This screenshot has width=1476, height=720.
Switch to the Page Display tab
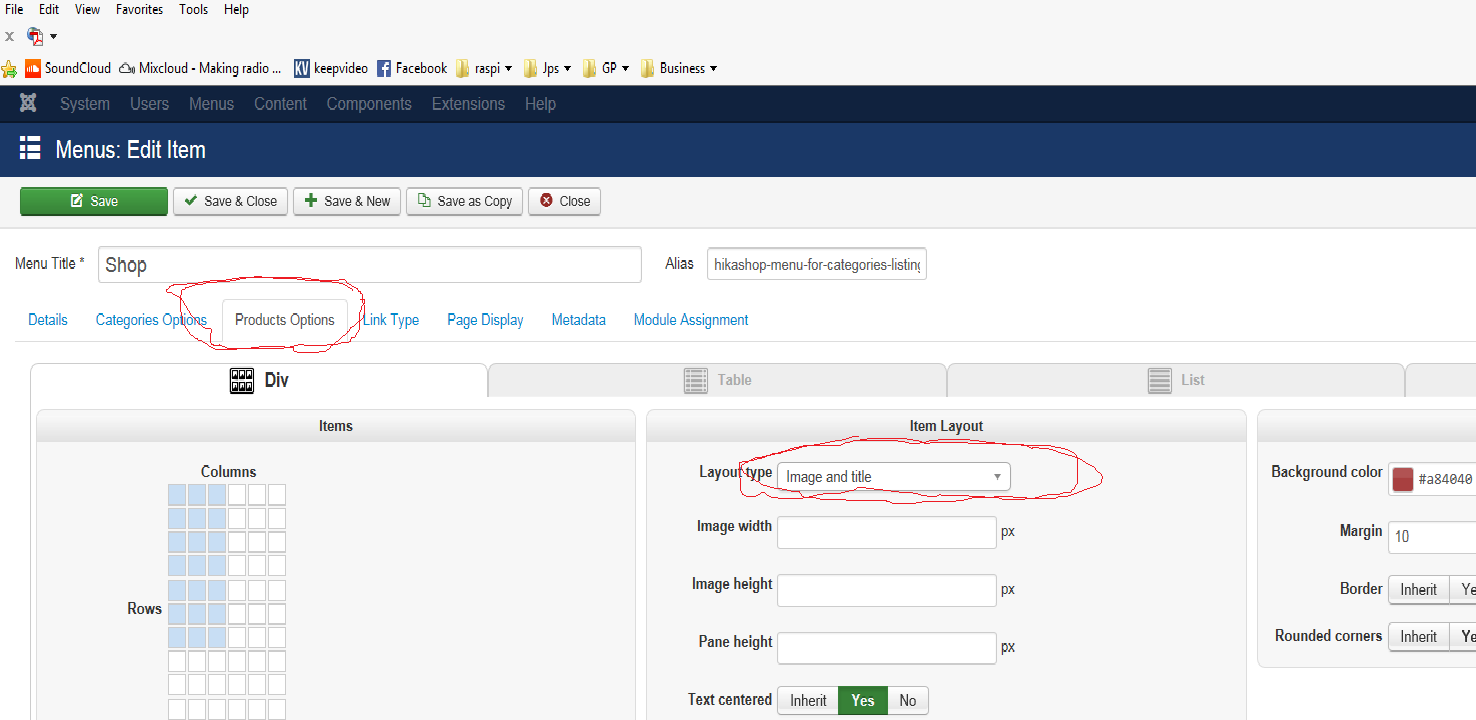pyautogui.click(x=485, y=320)
